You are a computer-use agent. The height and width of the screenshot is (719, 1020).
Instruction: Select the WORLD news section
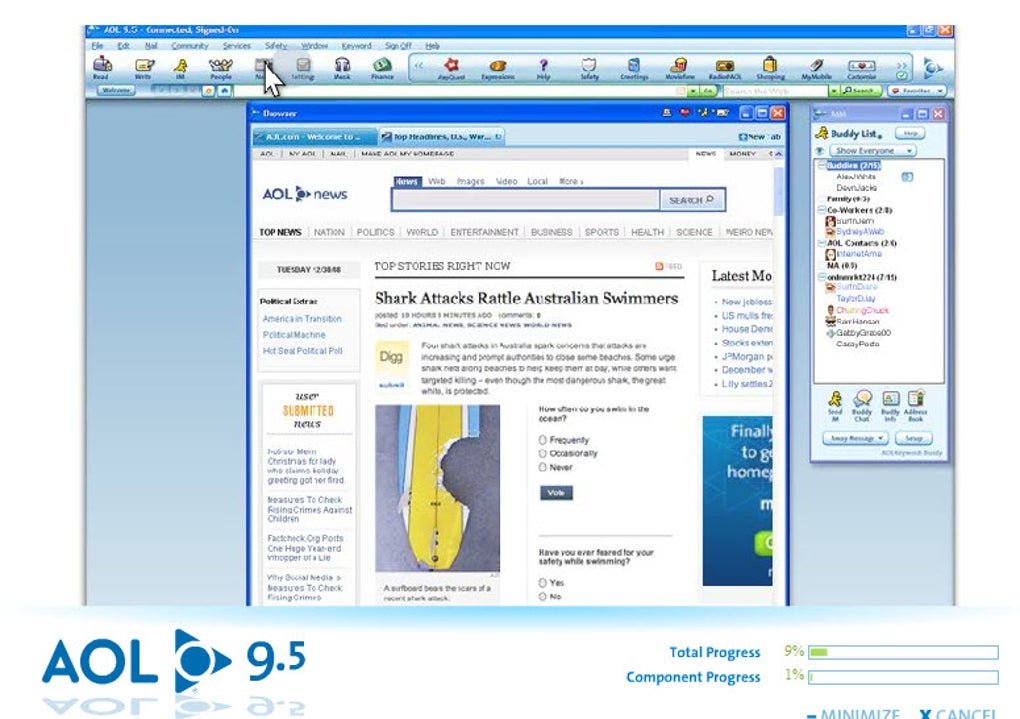pos(422,232)
